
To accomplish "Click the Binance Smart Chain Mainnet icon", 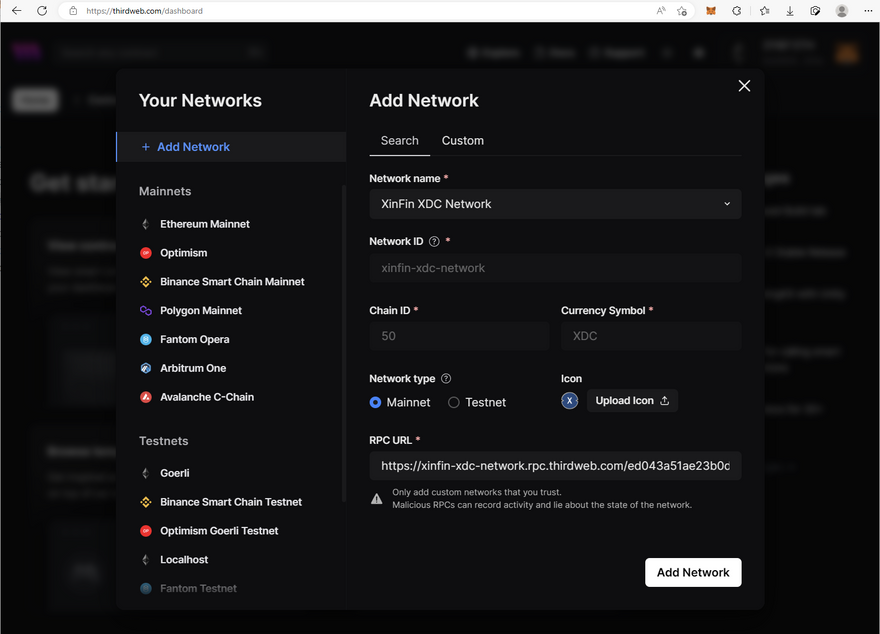I will point(145,282).
